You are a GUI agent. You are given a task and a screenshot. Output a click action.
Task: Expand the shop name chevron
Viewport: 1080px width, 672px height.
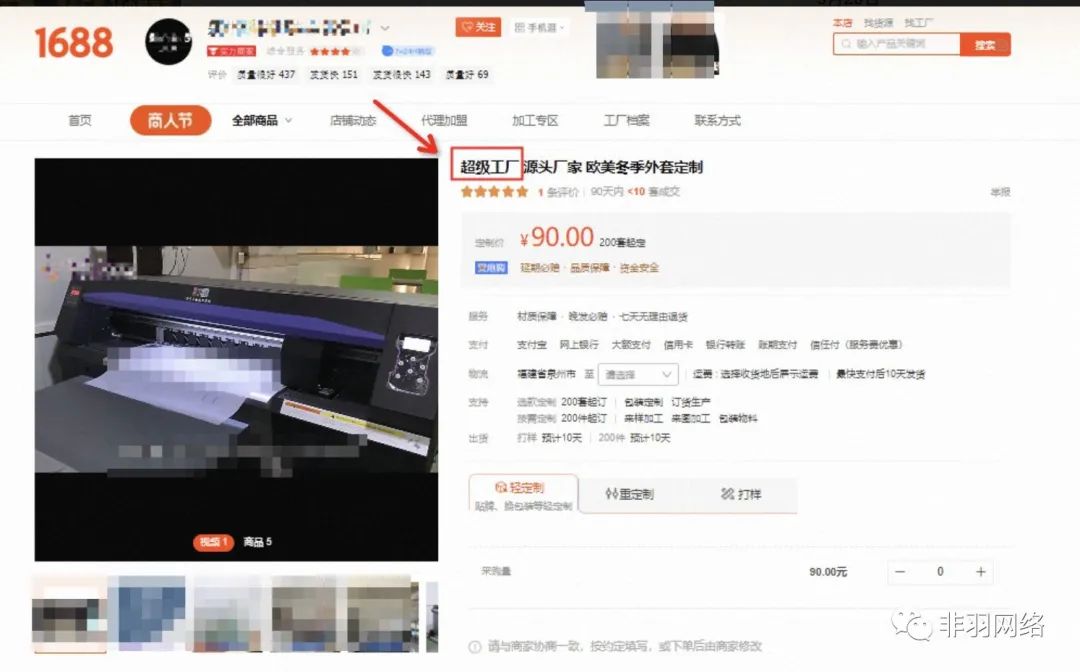coord(385,27)
